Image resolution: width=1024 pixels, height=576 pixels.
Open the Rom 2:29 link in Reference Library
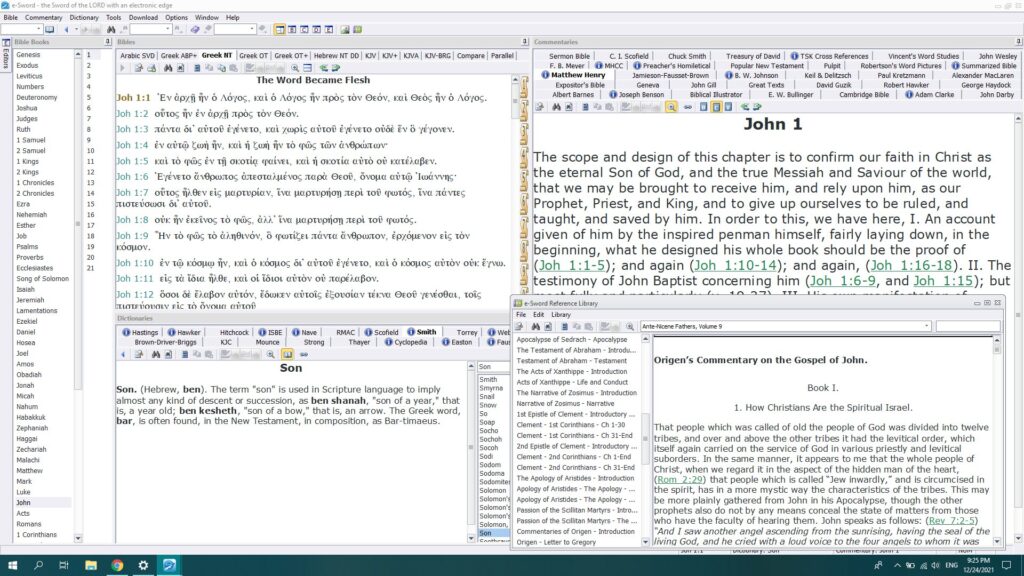(680, 479)
